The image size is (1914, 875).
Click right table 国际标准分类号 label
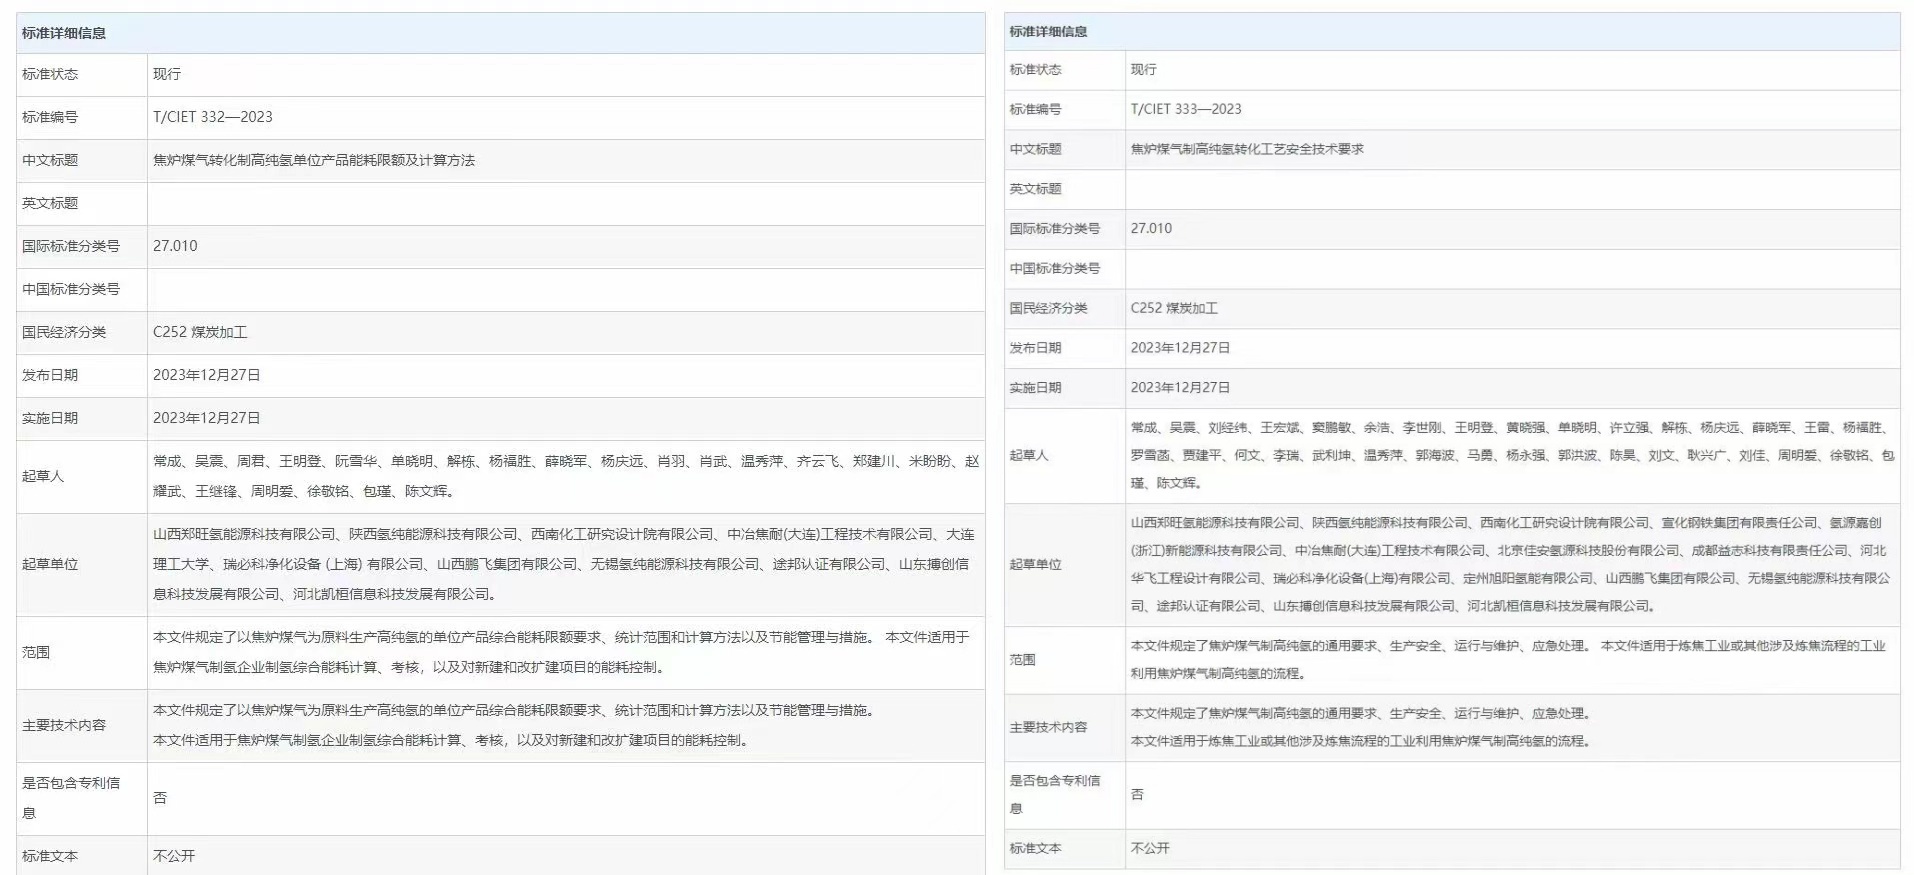point(1054,228)
